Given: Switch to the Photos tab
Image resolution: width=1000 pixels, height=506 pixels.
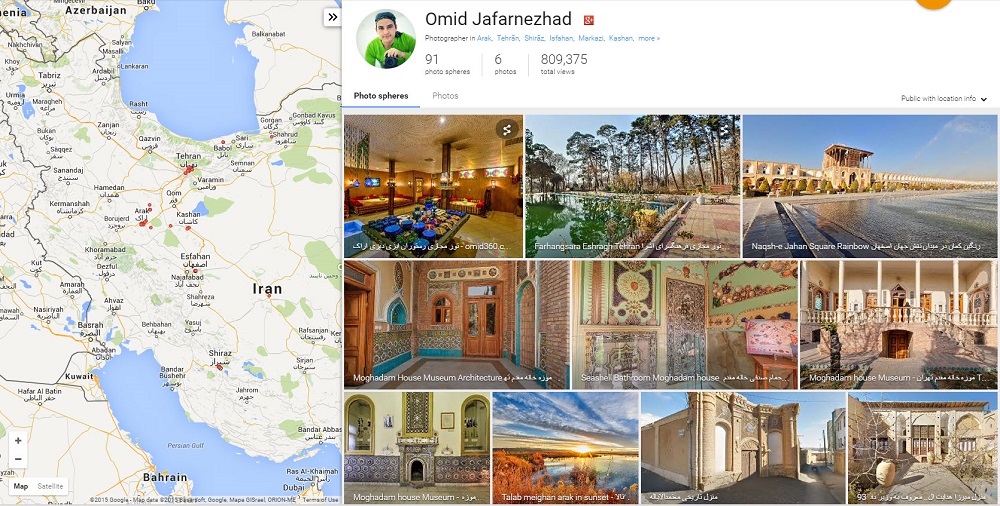Looking at the screenshot, I should pyautogui.click(x=445, y=96).
